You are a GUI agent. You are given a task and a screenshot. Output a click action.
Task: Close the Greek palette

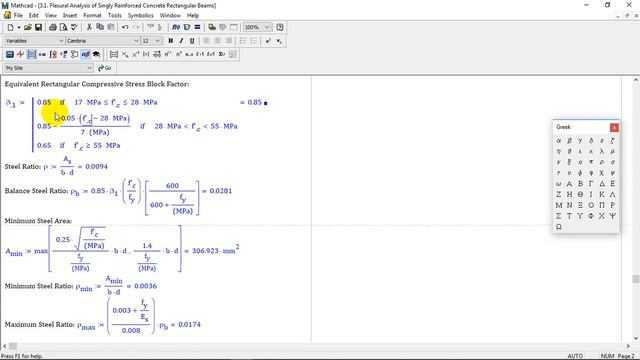coord(614,127)
